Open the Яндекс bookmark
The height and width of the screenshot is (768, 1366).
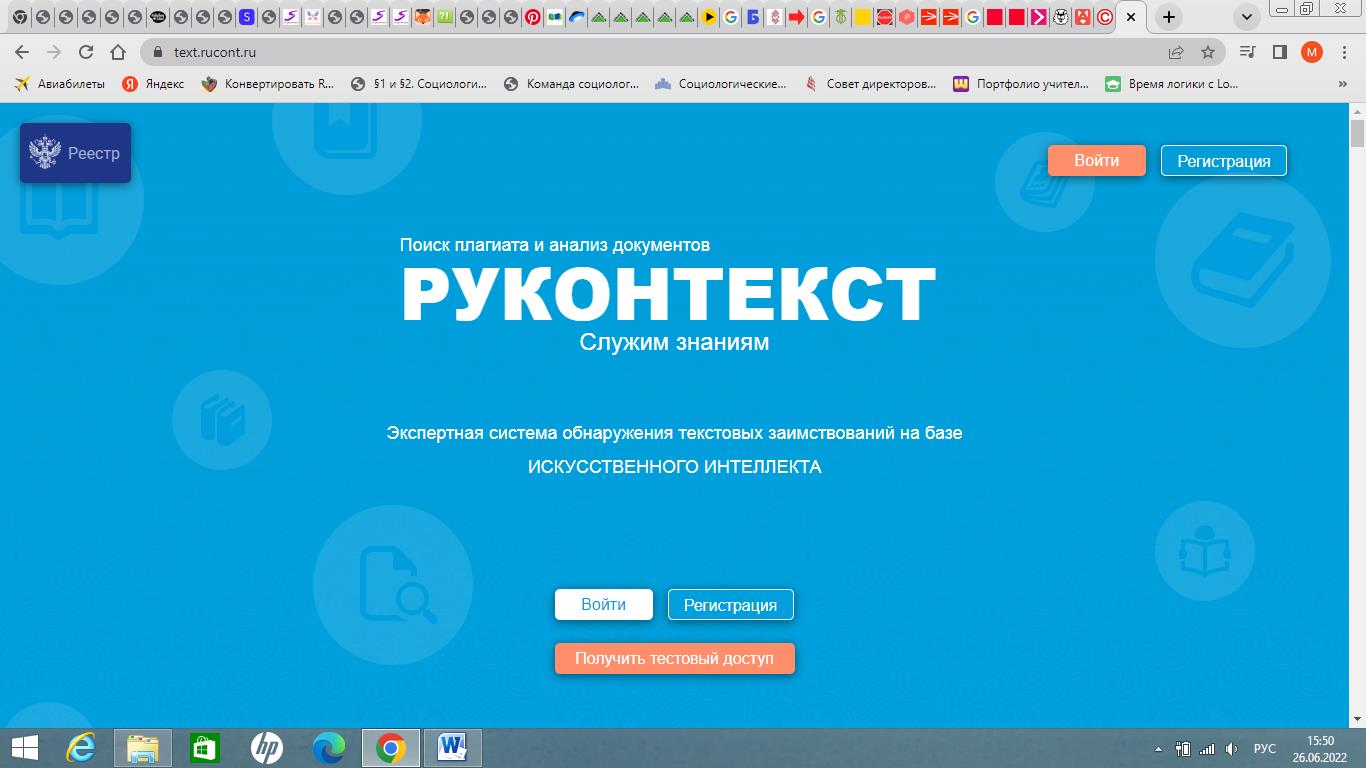(153, 84)
